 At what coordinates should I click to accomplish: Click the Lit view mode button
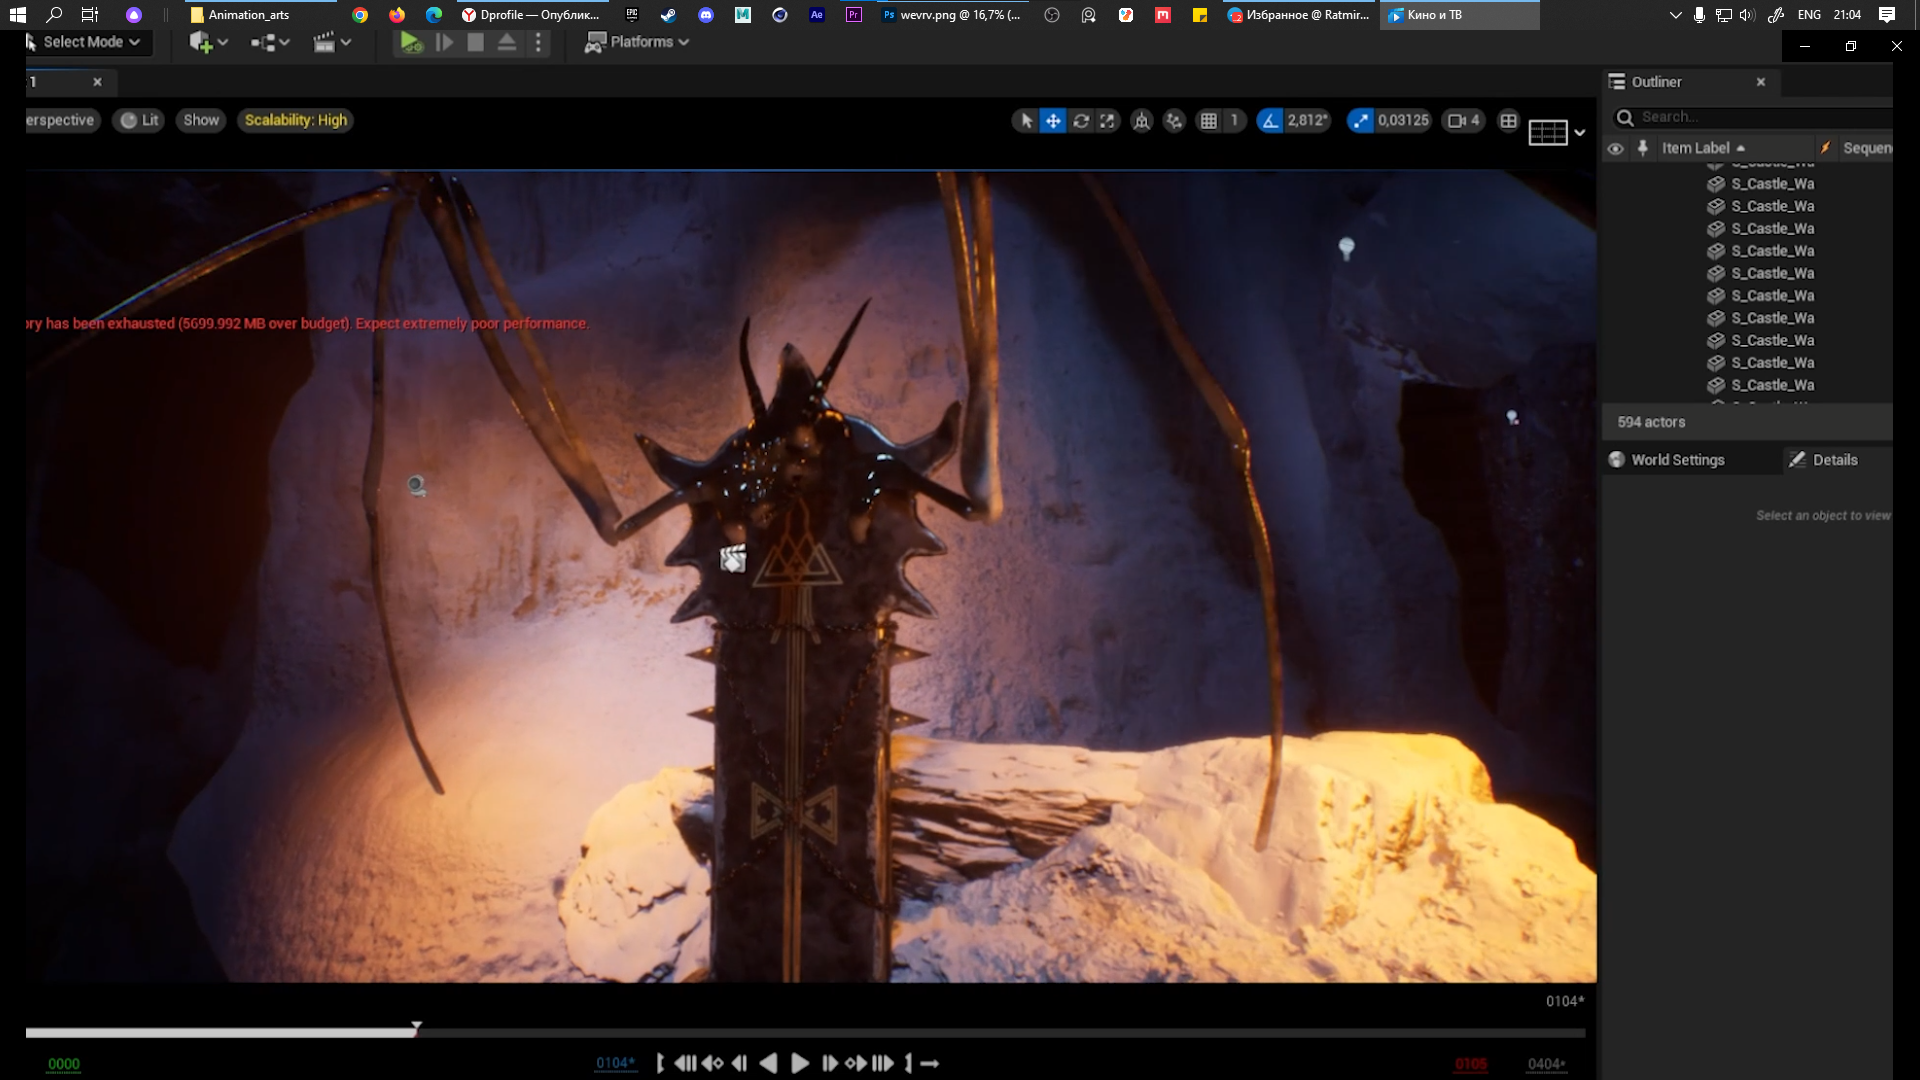click(139, 120)
